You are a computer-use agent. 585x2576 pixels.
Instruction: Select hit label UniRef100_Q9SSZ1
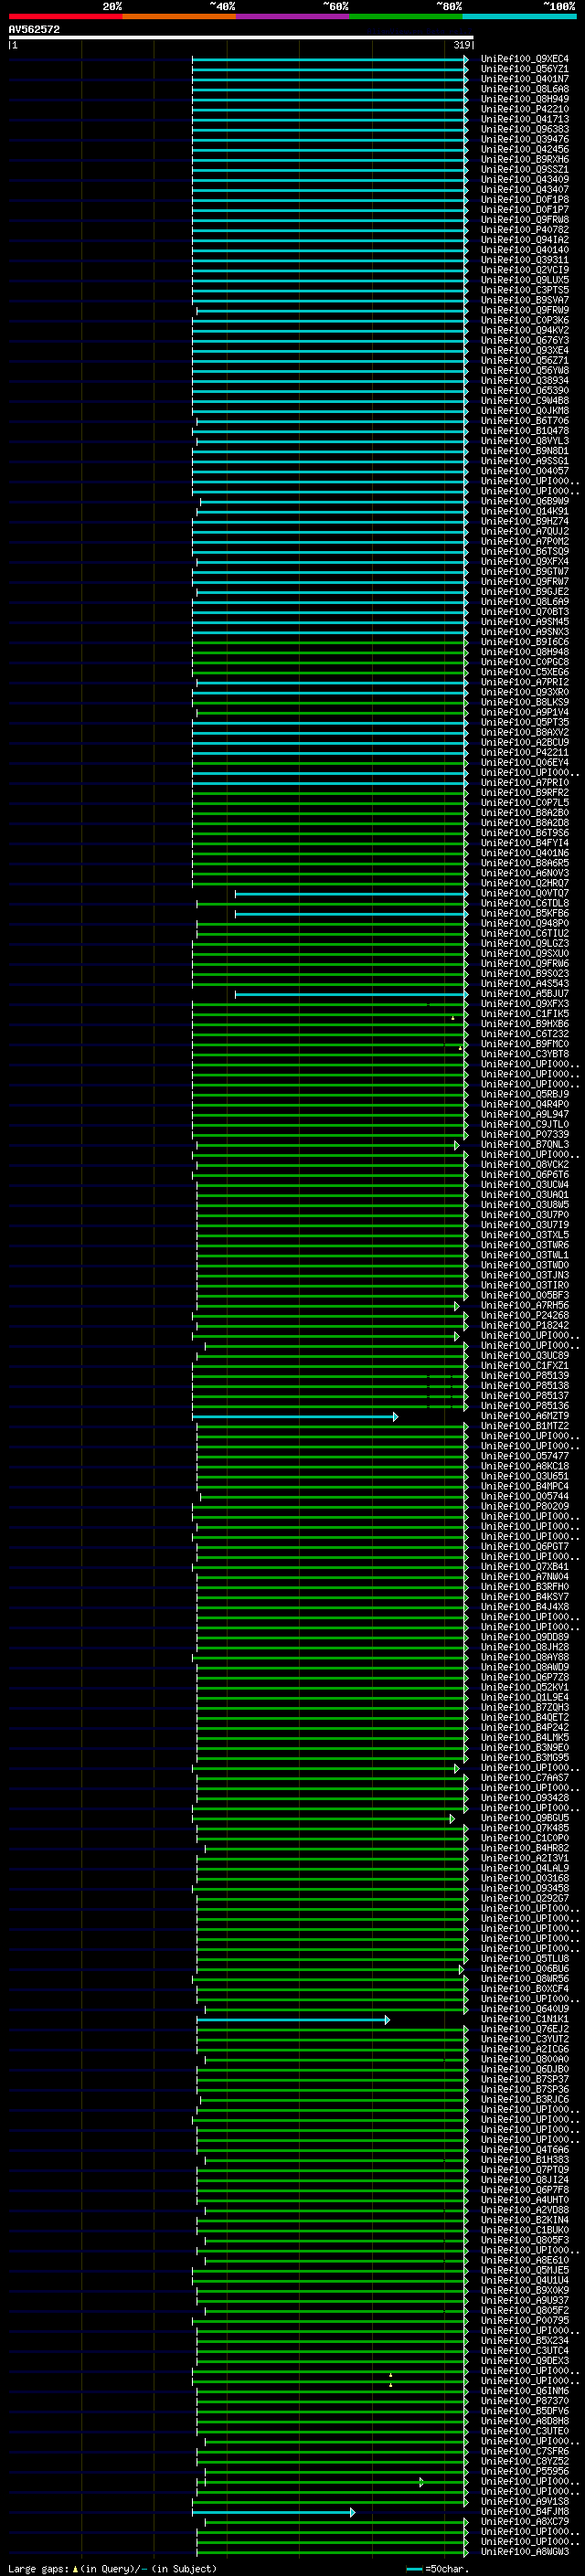[525, 169]
